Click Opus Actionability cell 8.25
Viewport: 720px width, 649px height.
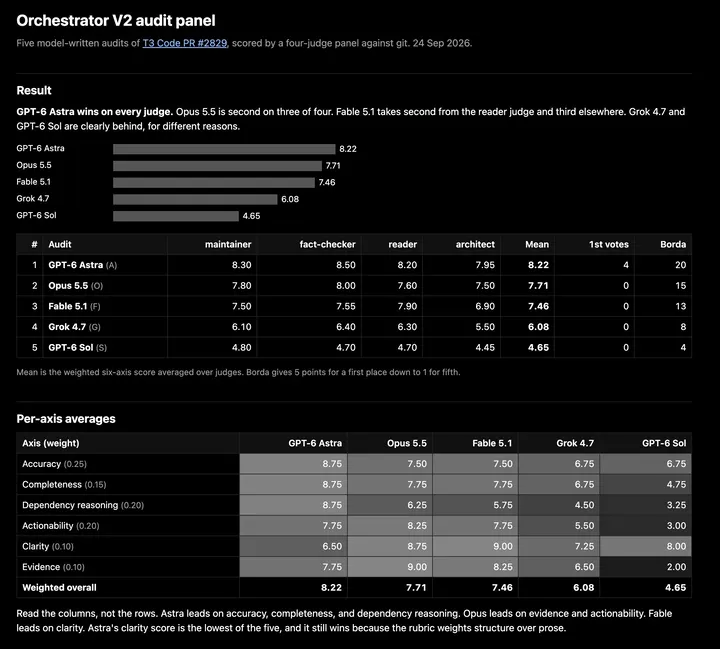coord(390,526)
